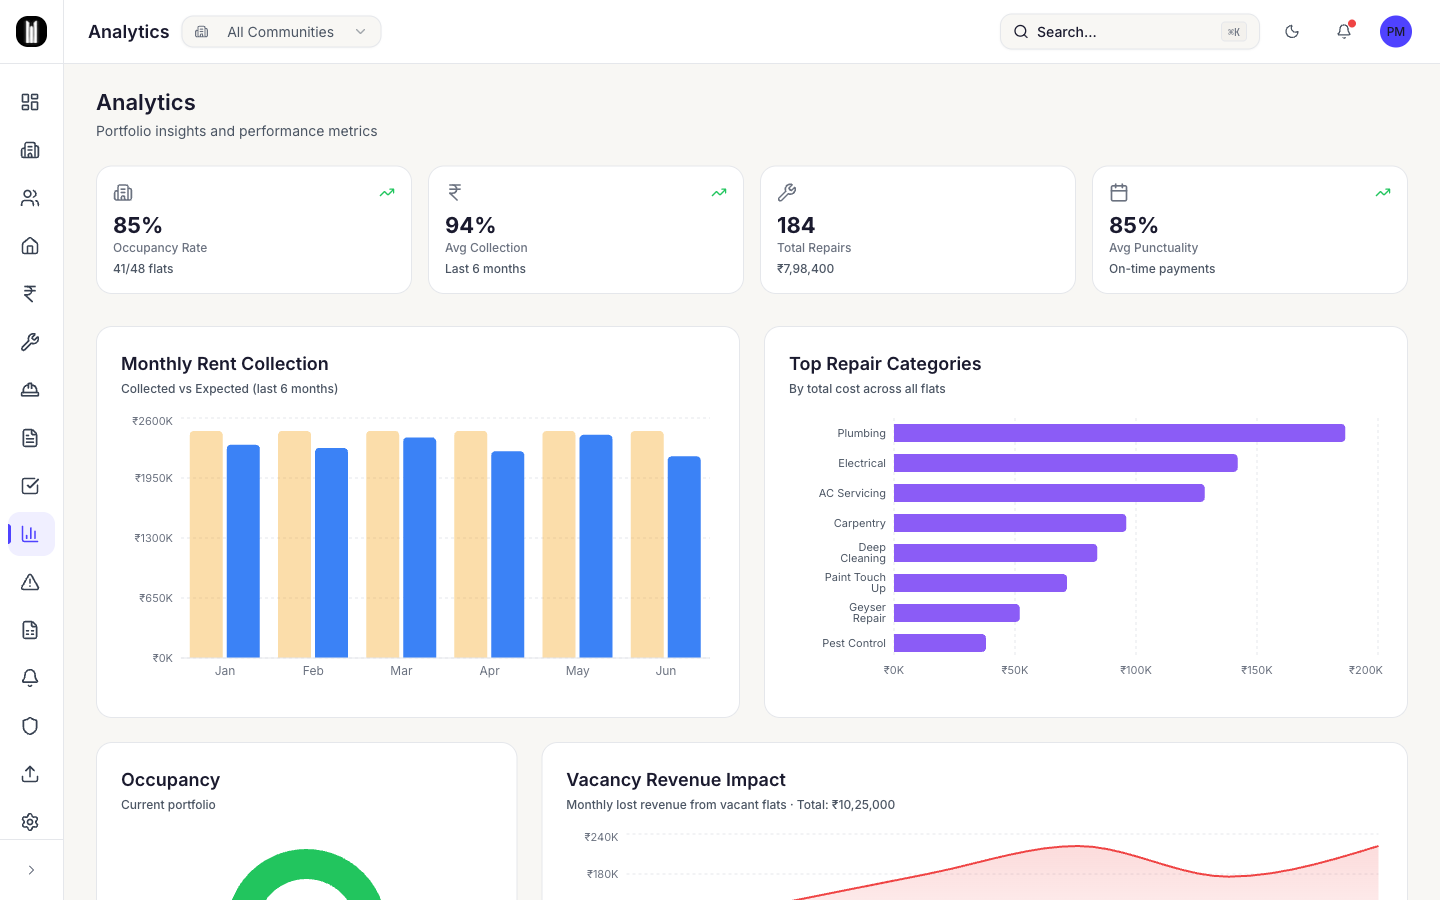Click the 184 Total Repairs value
This screenshot has width=1440, height=900.
796,225
